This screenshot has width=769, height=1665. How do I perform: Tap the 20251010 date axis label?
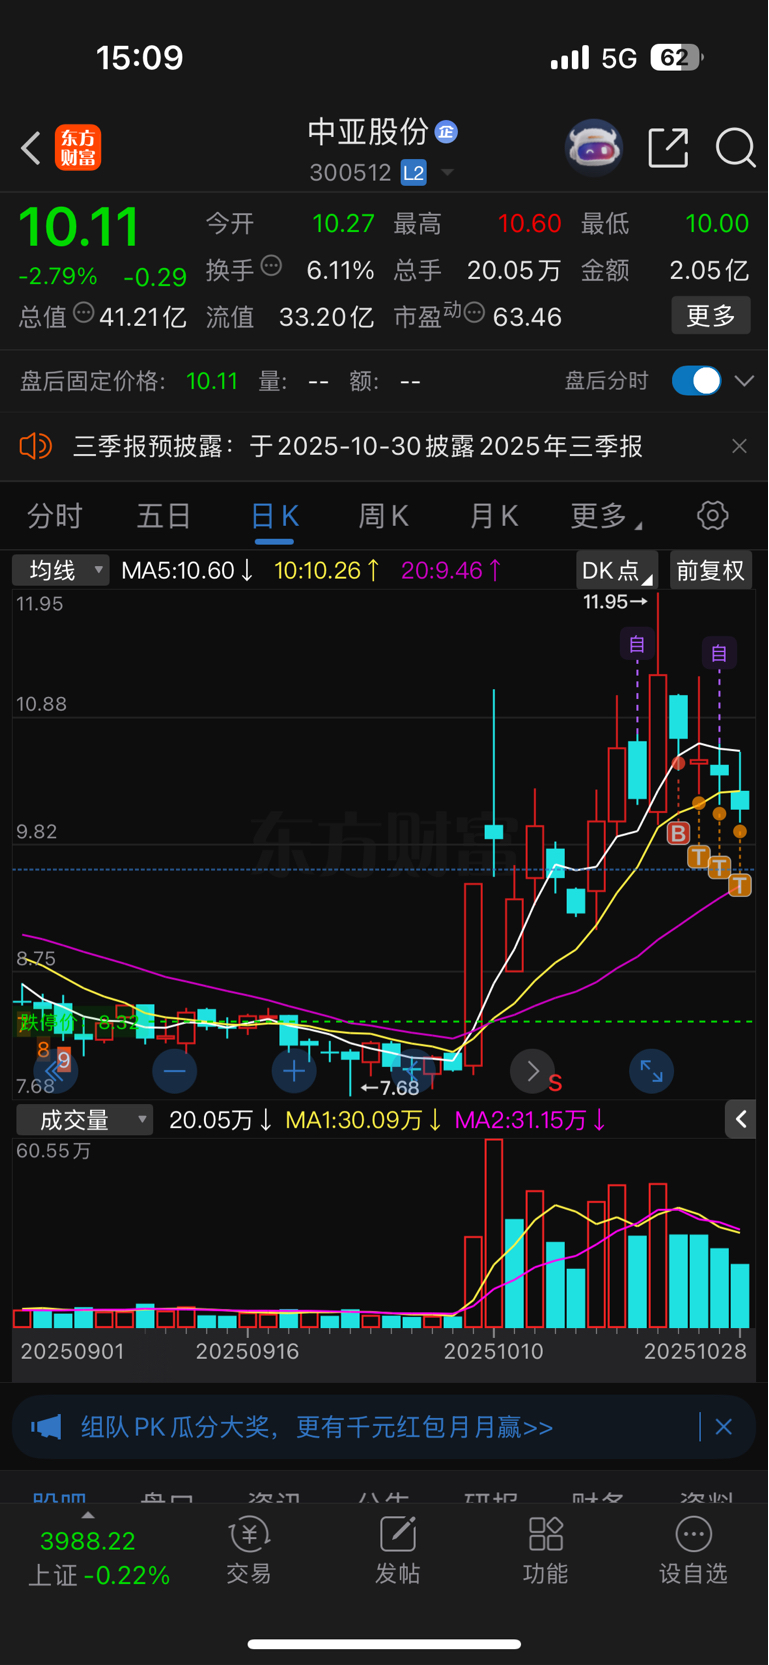coord(494,1352)
